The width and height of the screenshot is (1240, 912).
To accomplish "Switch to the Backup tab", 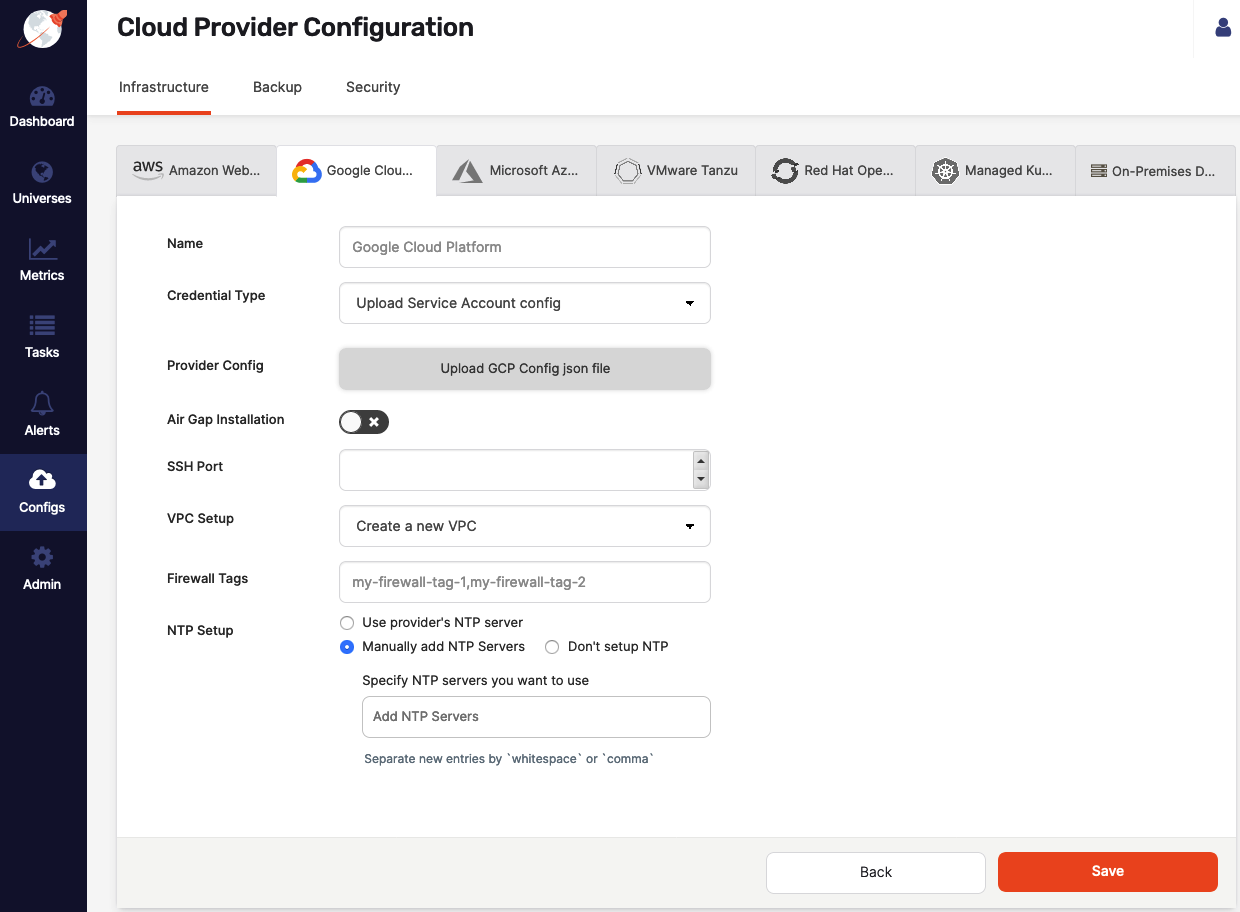I will coord(277,87).
